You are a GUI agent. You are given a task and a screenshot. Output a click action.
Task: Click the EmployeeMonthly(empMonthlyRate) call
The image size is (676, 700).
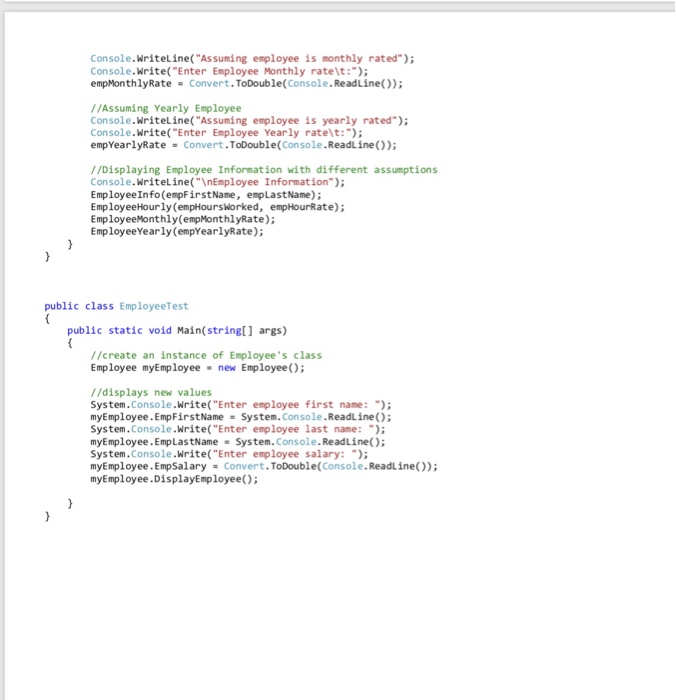(183, 219)
